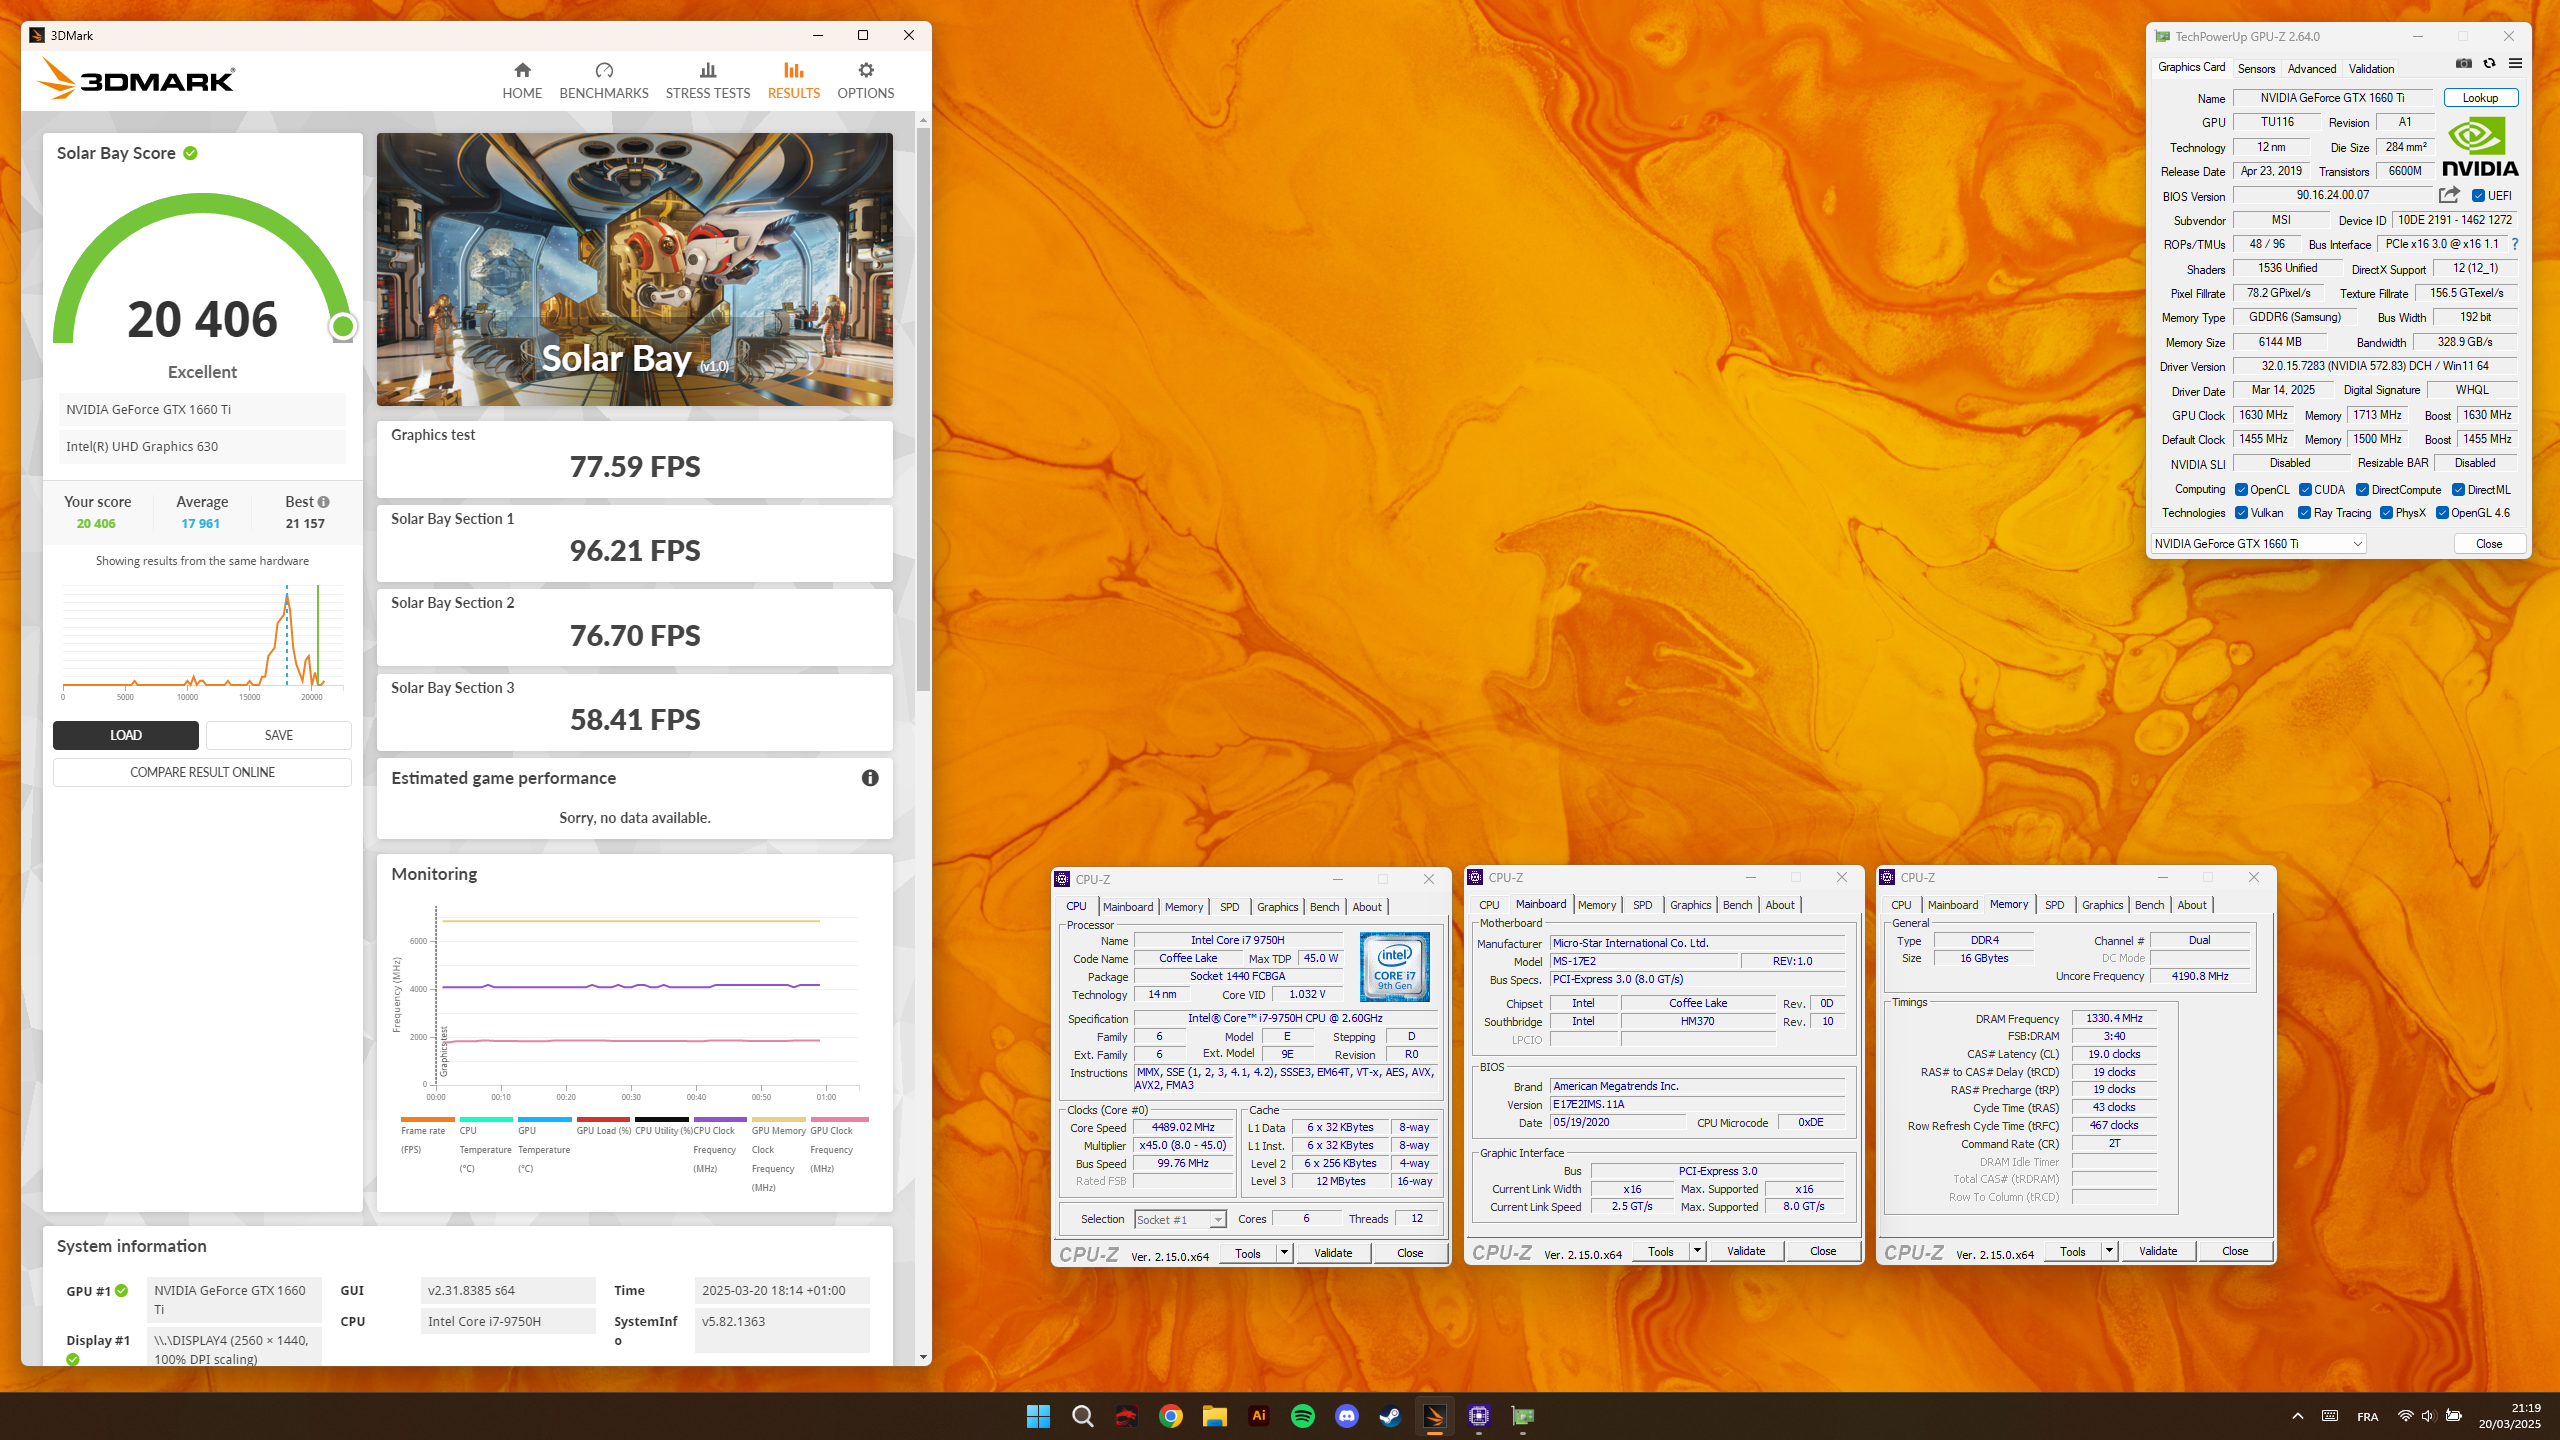Switch to the Sensors tab in GPU-Z

coord(2256,69)
